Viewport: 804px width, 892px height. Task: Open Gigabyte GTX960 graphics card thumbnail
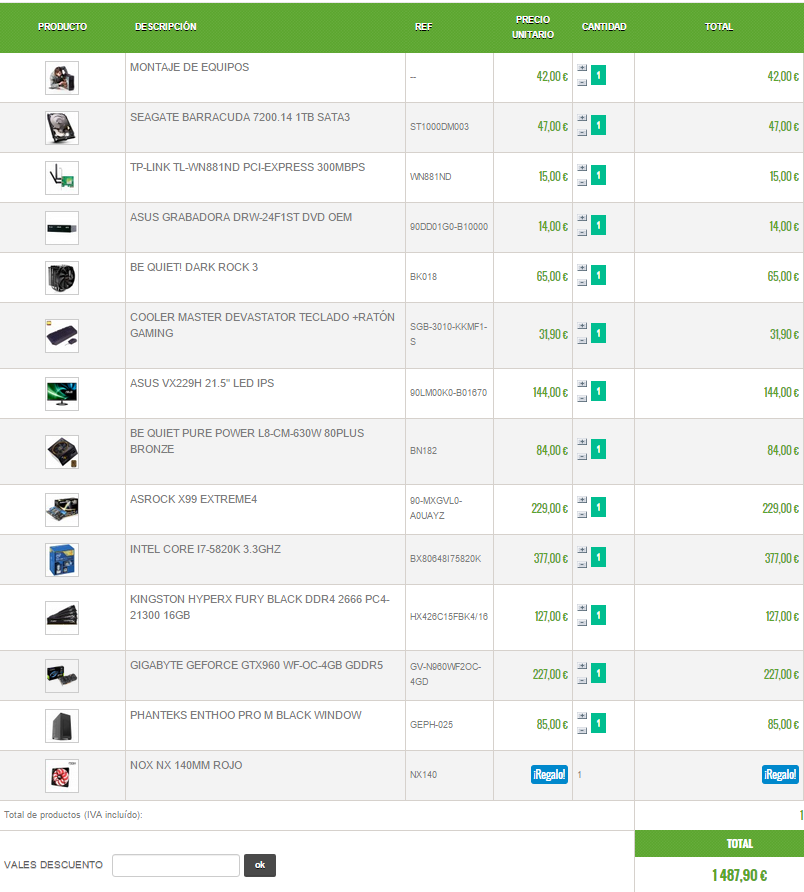pyautogui.click(x=62, y=676)
